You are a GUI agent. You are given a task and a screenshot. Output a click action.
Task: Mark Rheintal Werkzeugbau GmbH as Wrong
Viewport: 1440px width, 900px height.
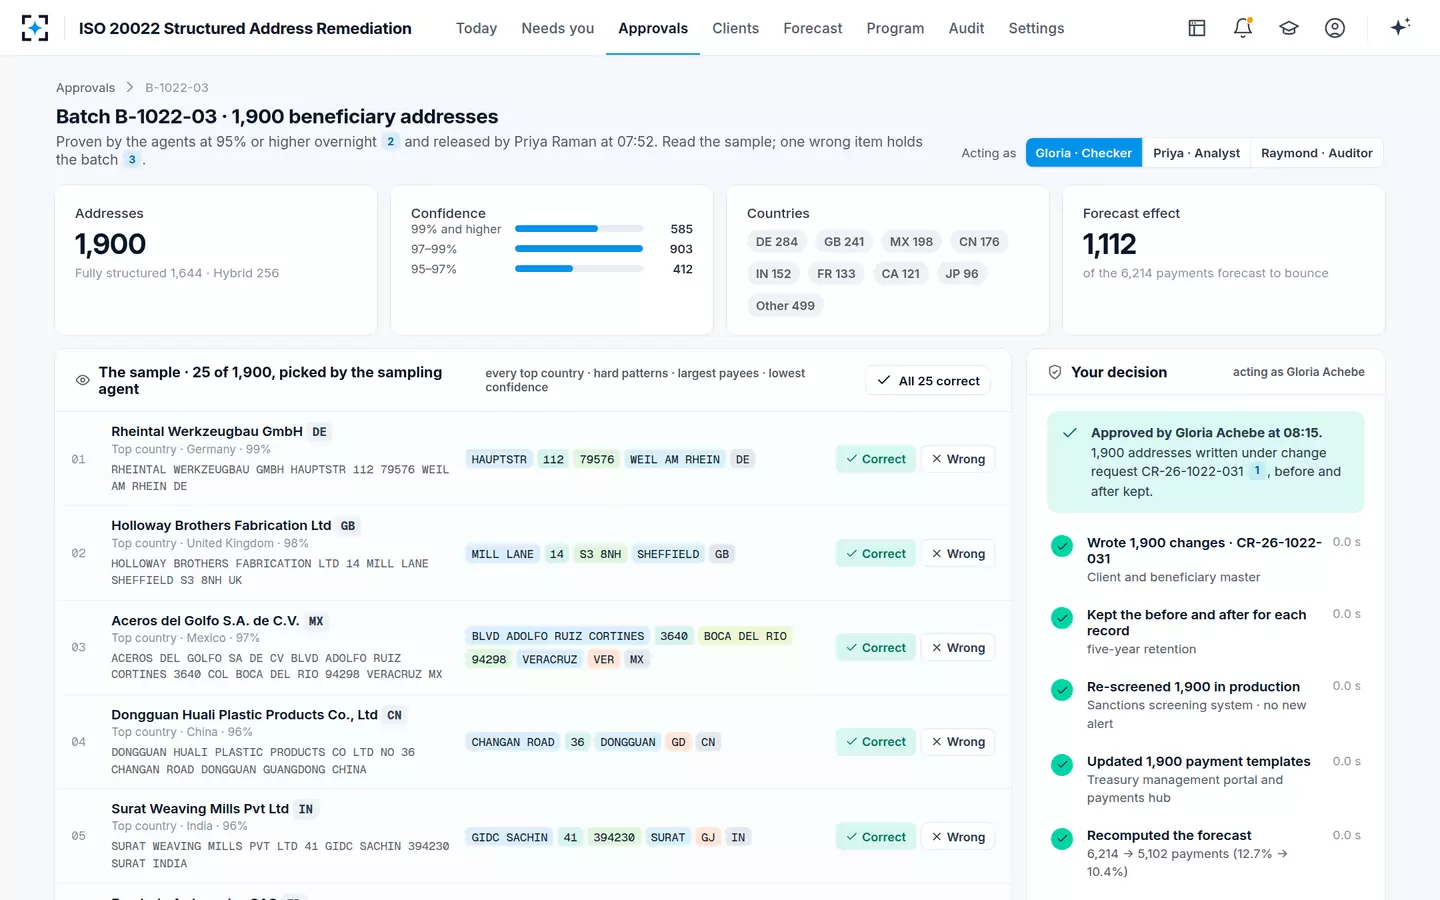[957, 459]
